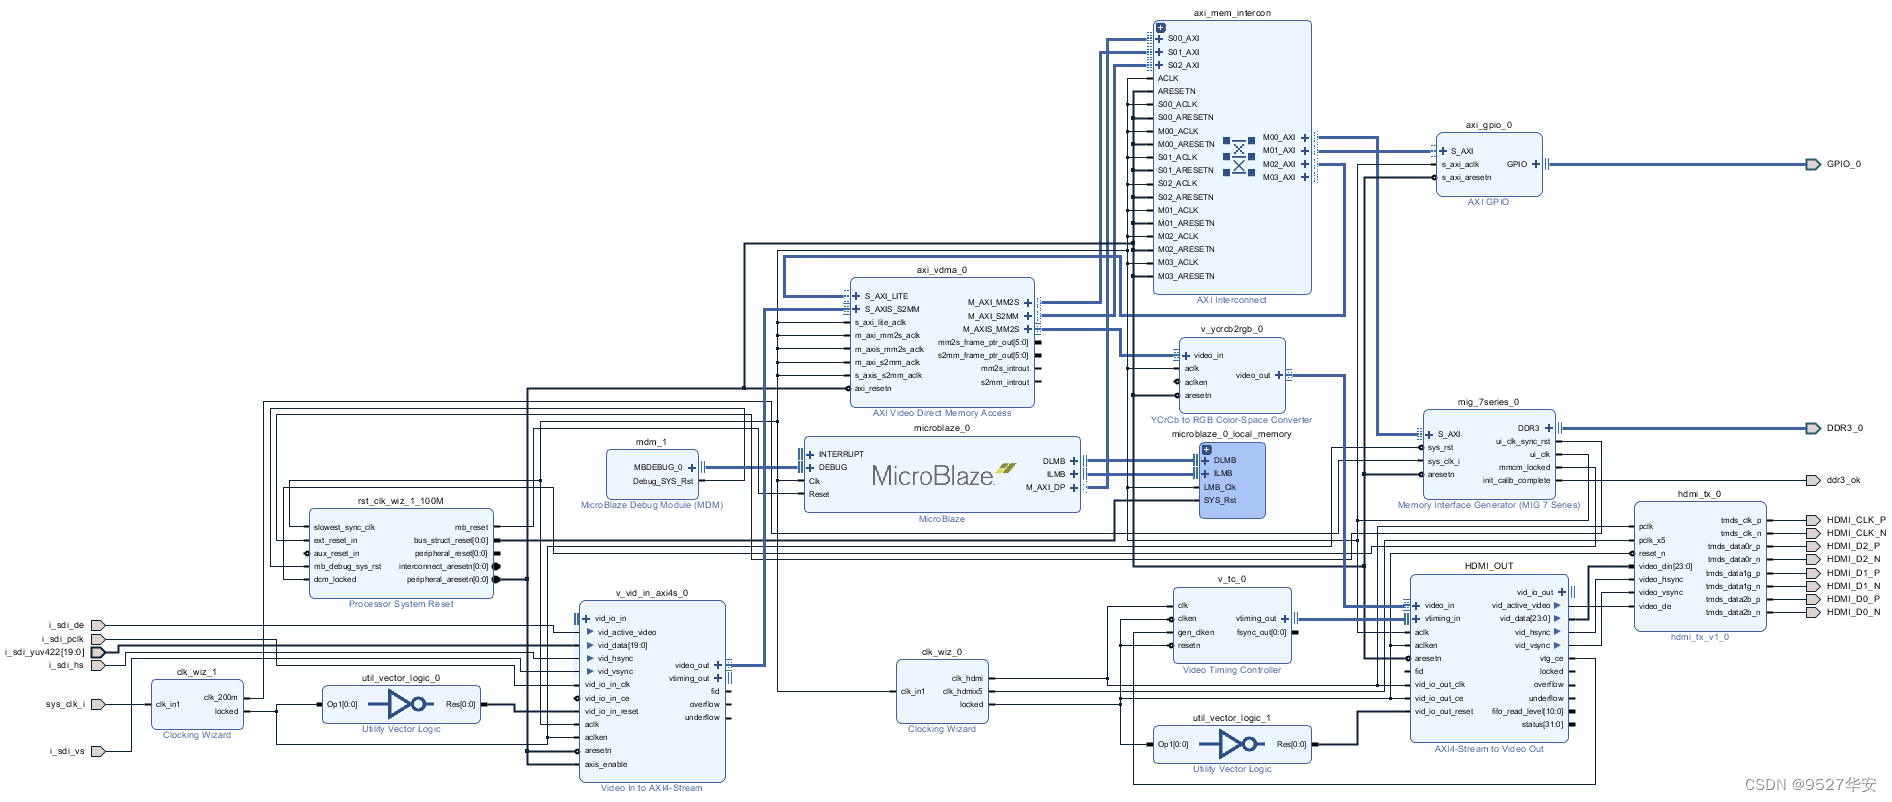Select the i_sdi_de input port symbol
The height and width of the screenshot is (802, 1892).
[x=98, y=625]
